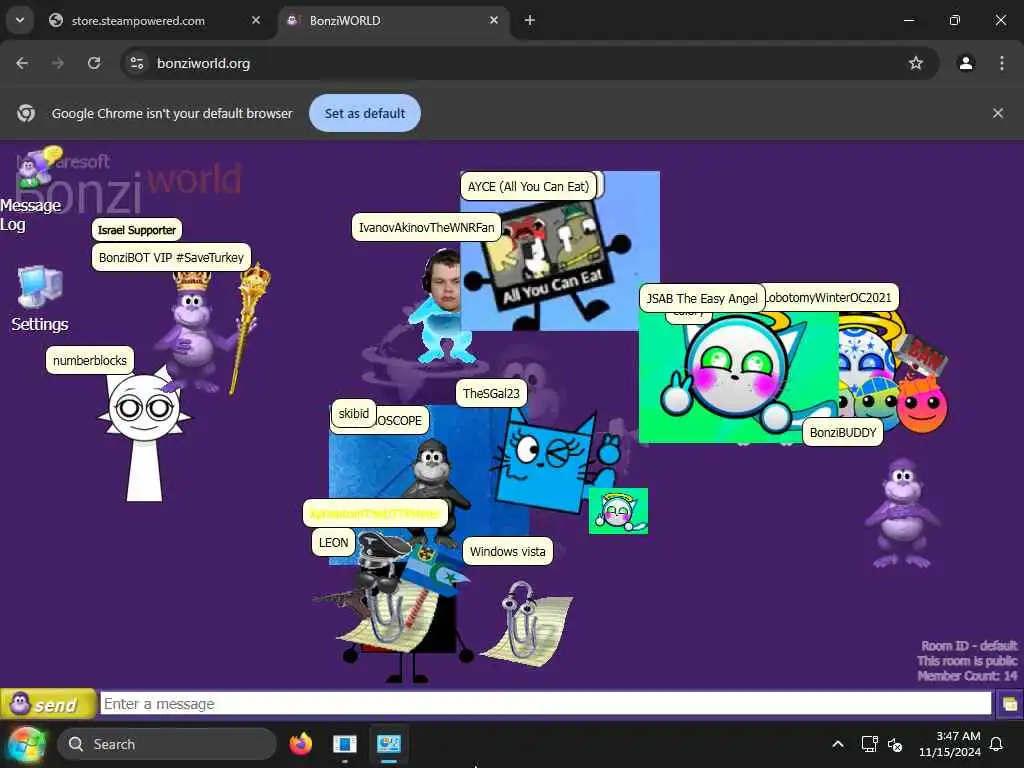Click the skibid name label
1024x768 pixels.
click(353, 413)
